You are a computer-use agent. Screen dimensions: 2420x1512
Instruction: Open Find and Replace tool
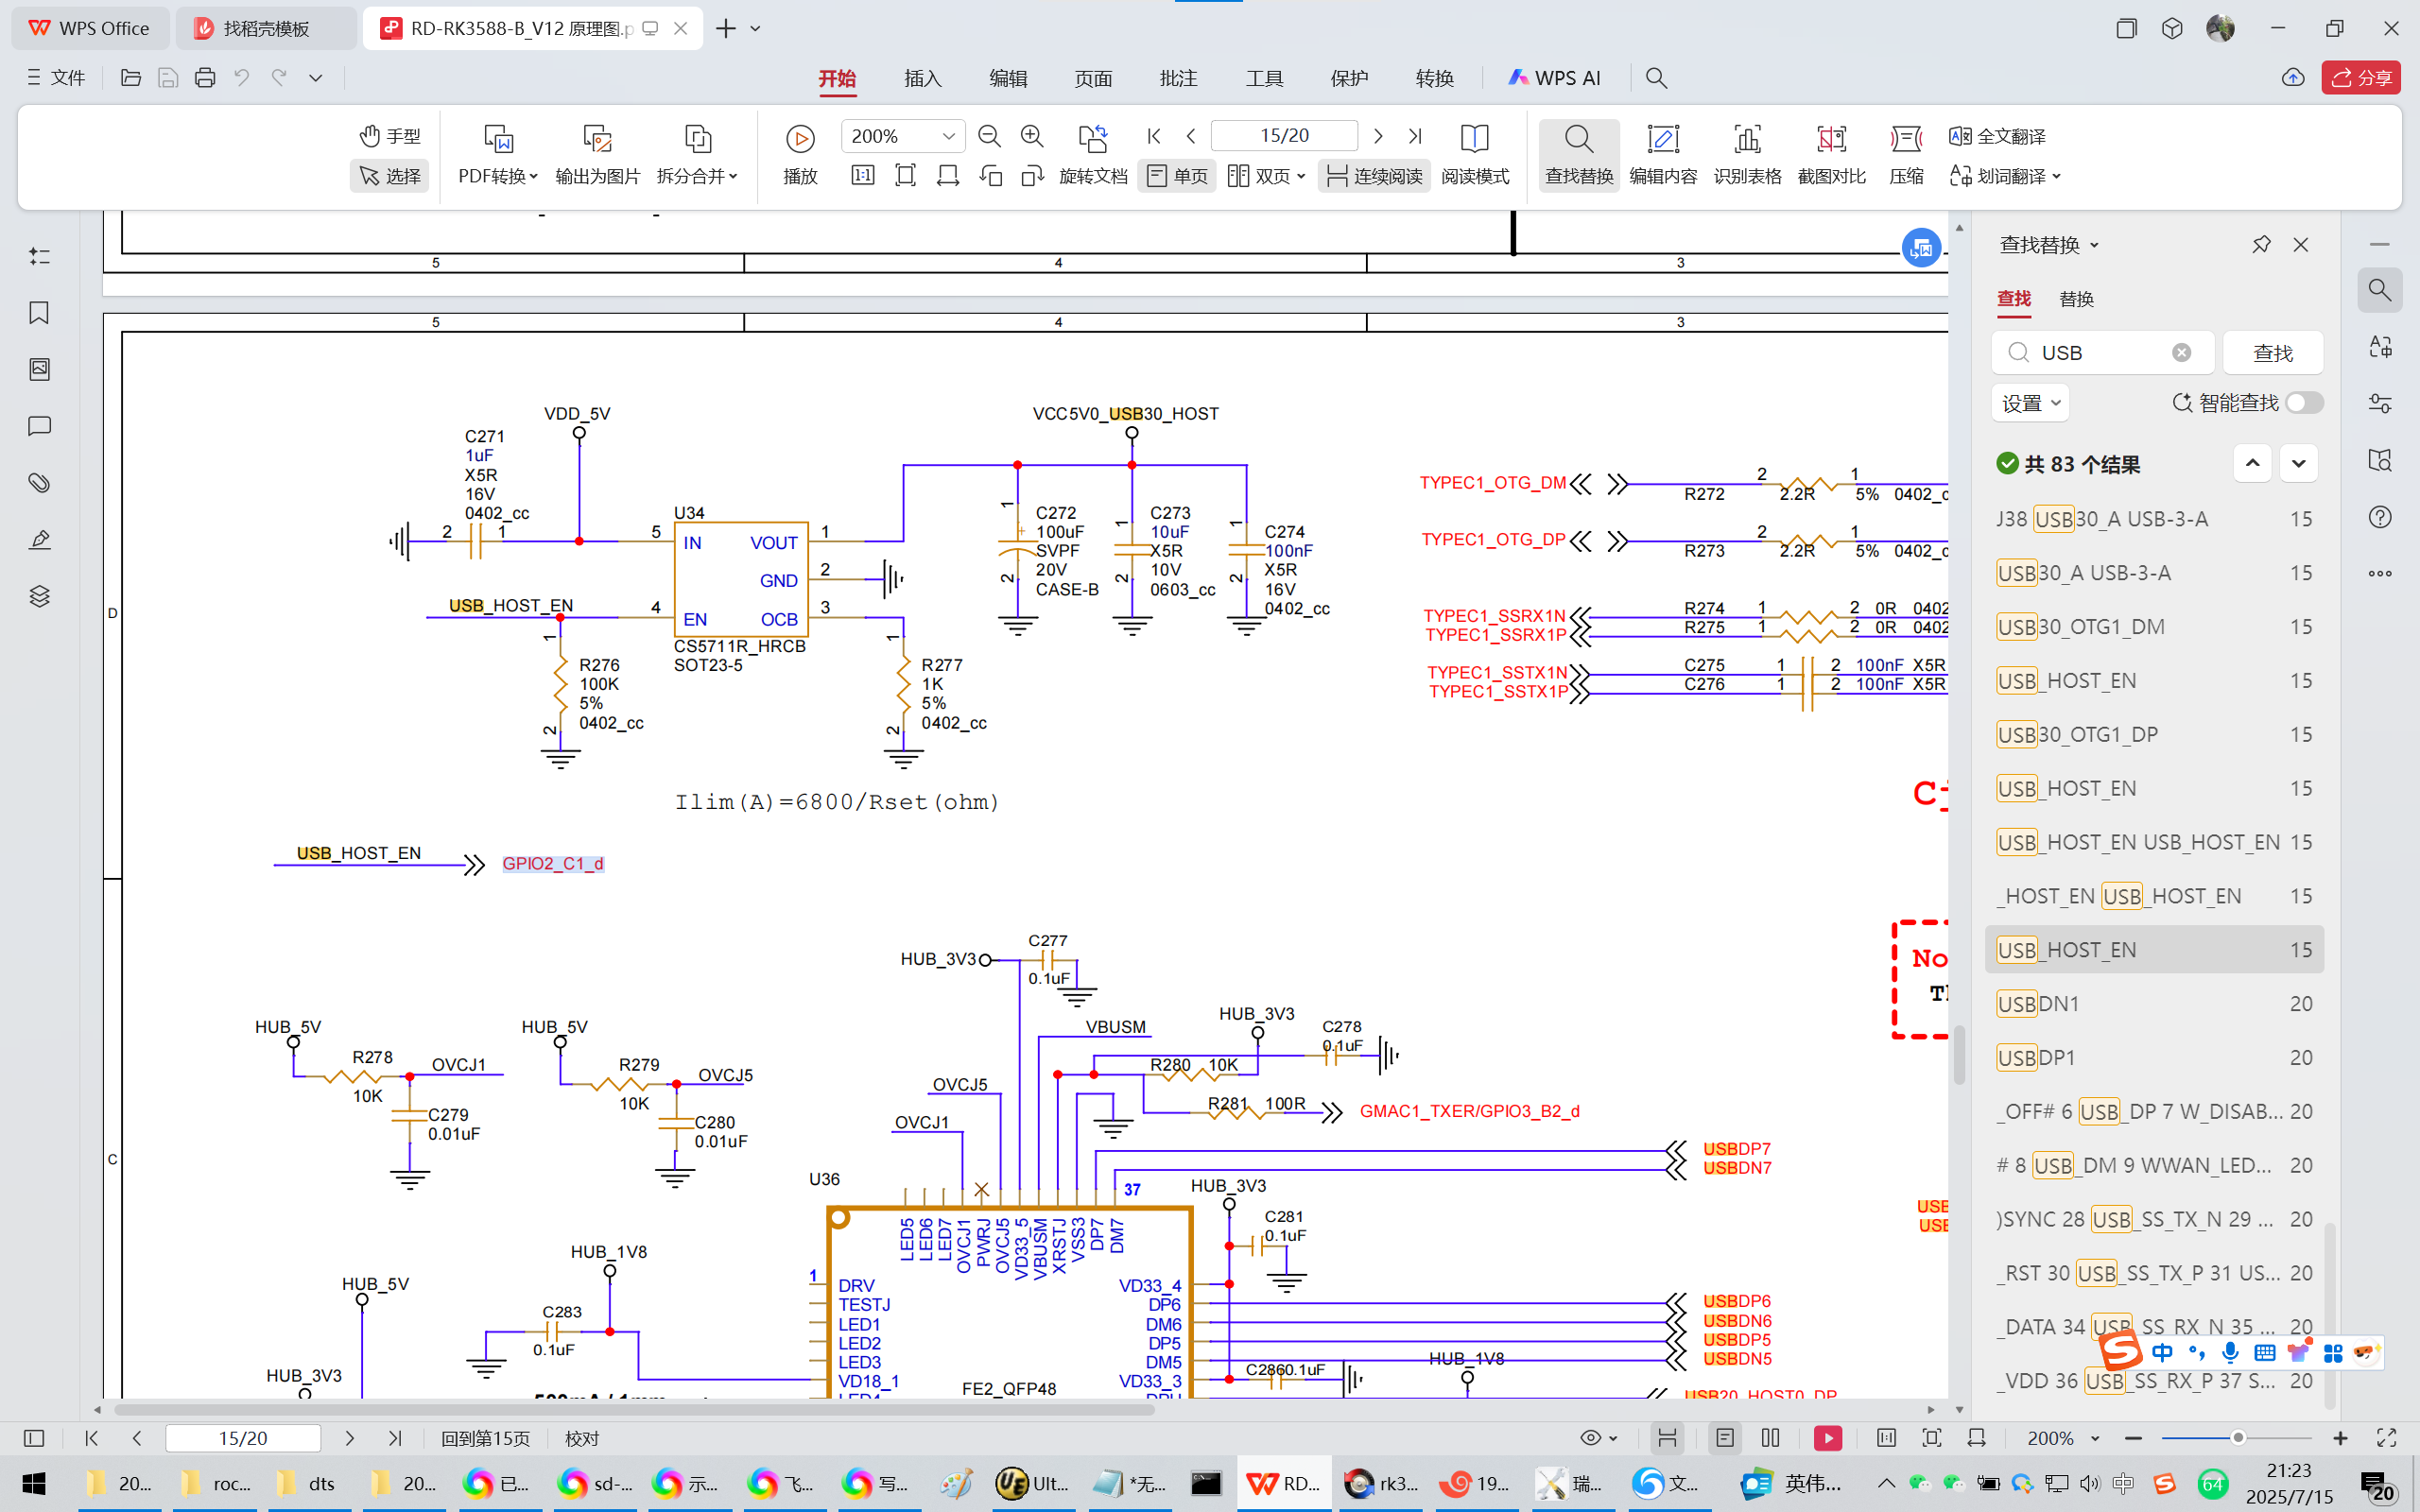(1579, 154)
